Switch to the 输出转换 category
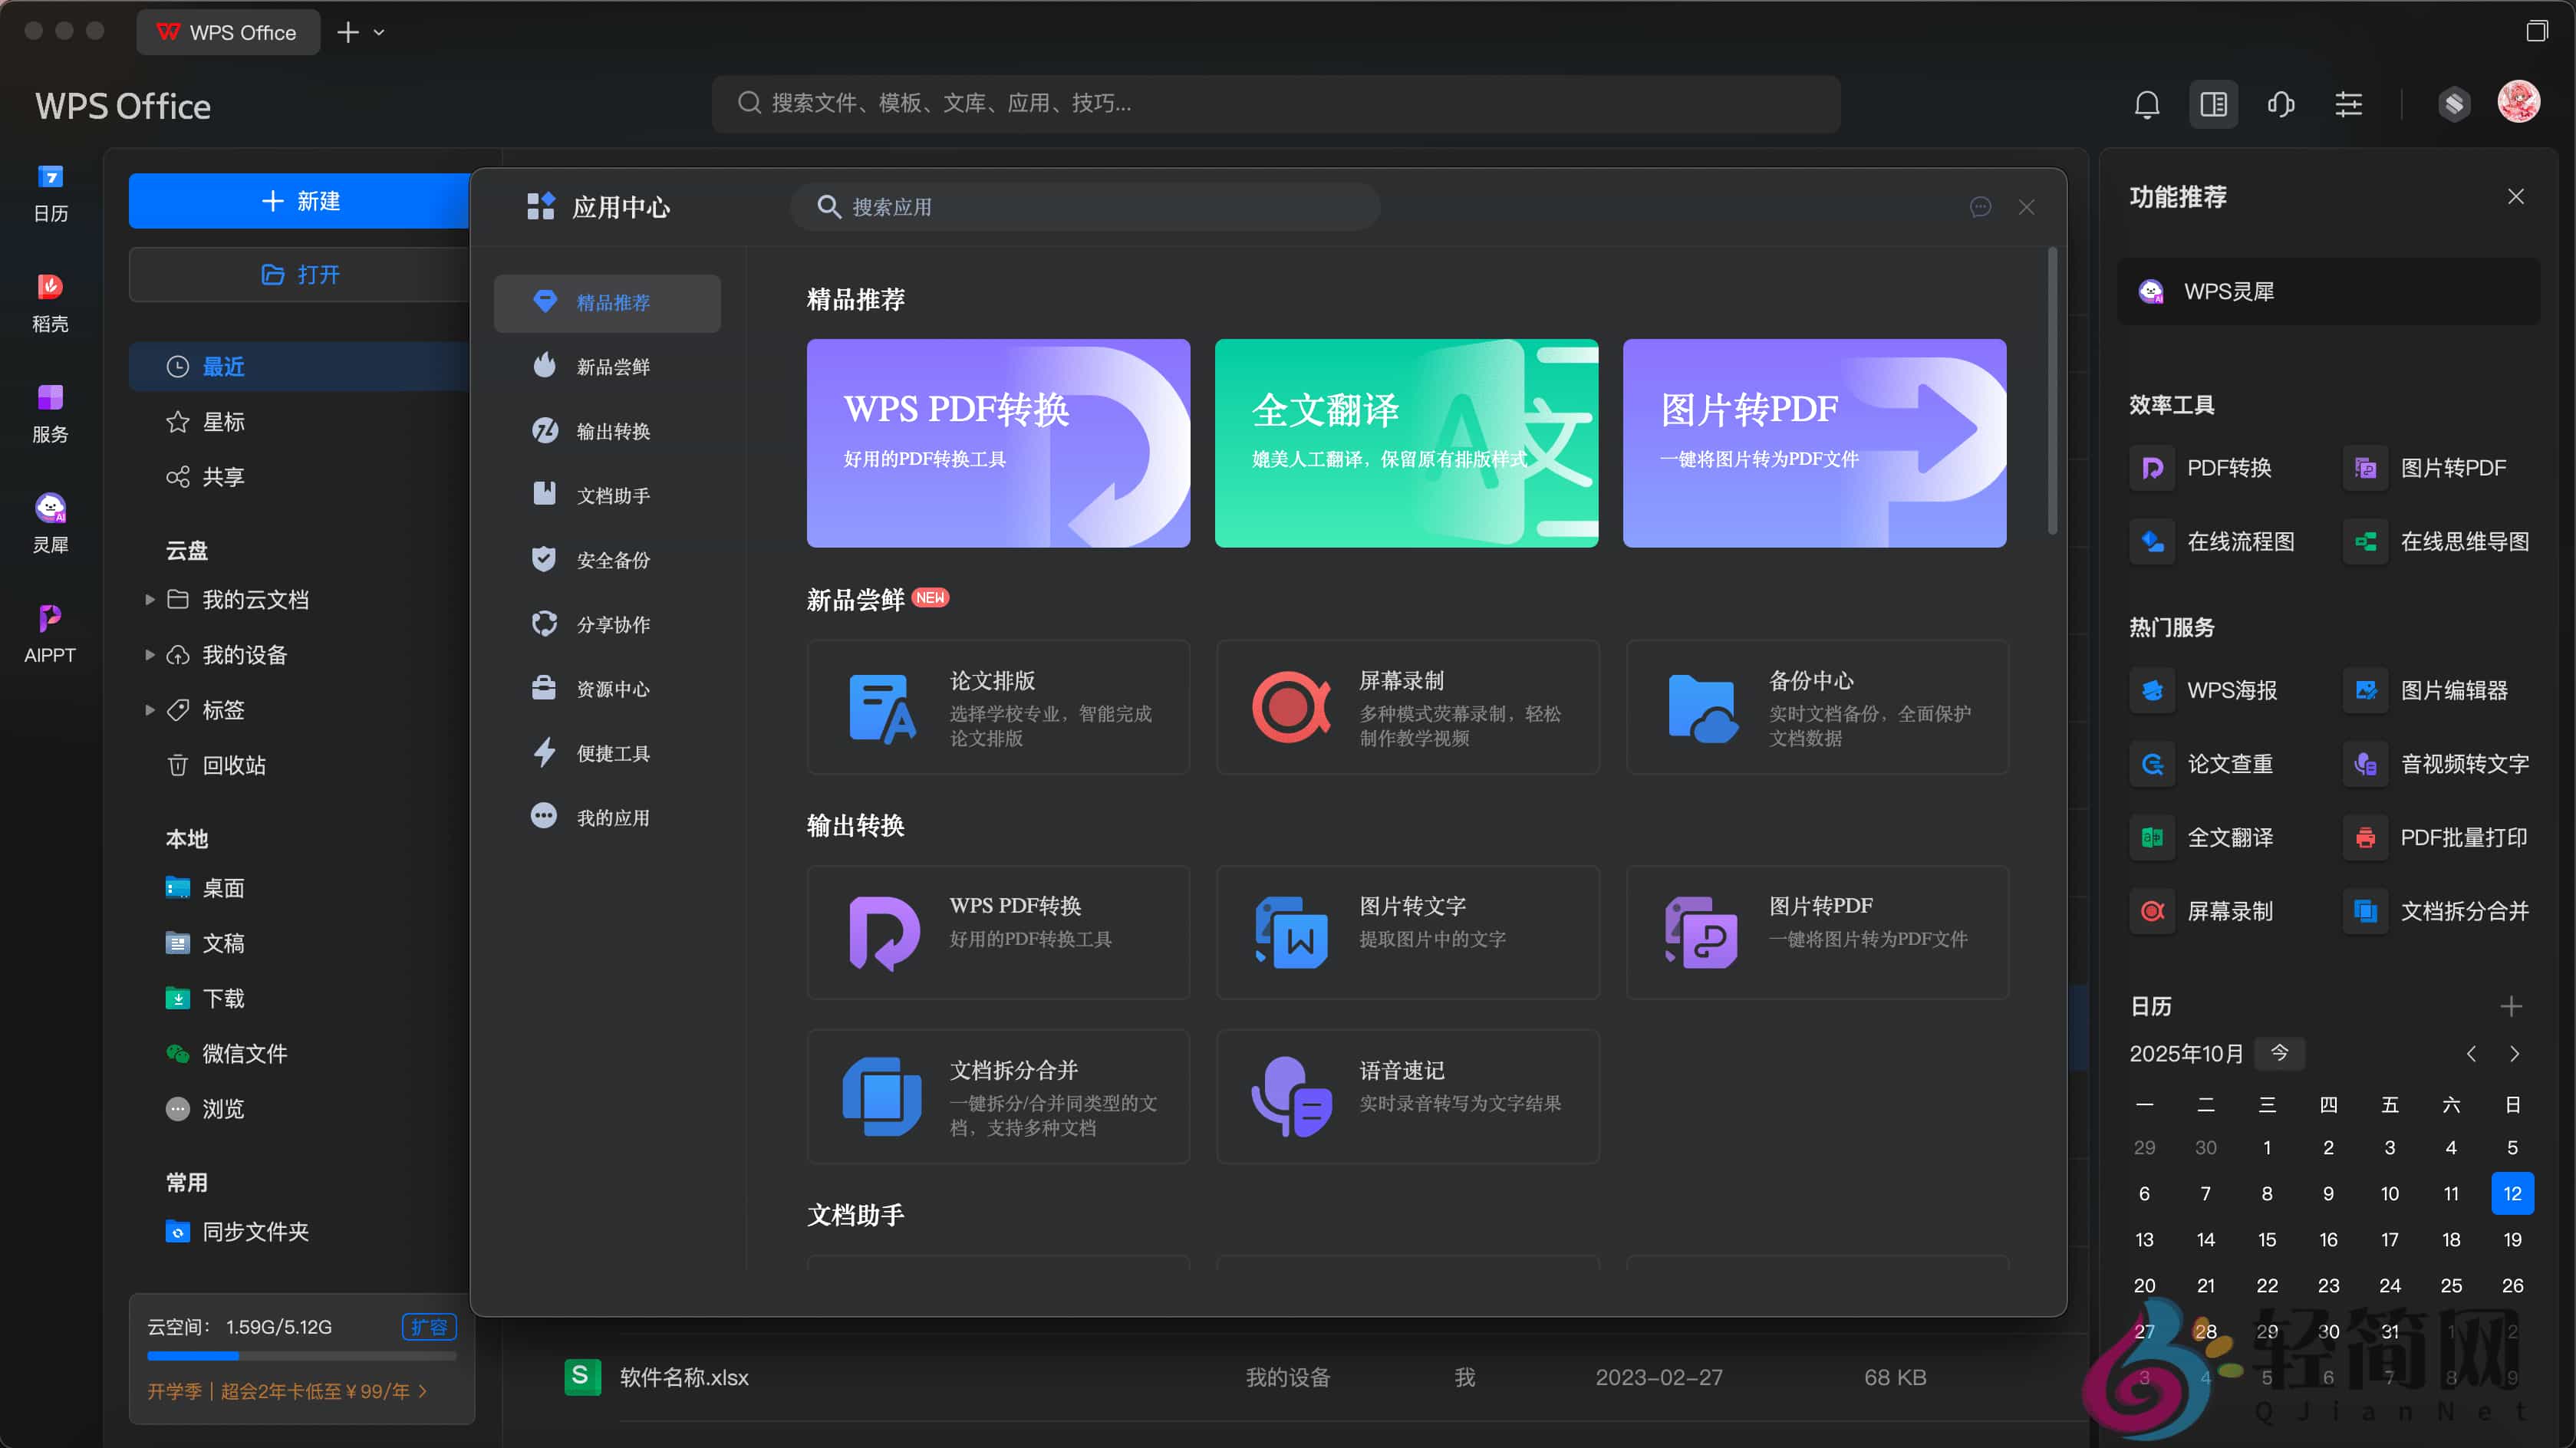 614,430
